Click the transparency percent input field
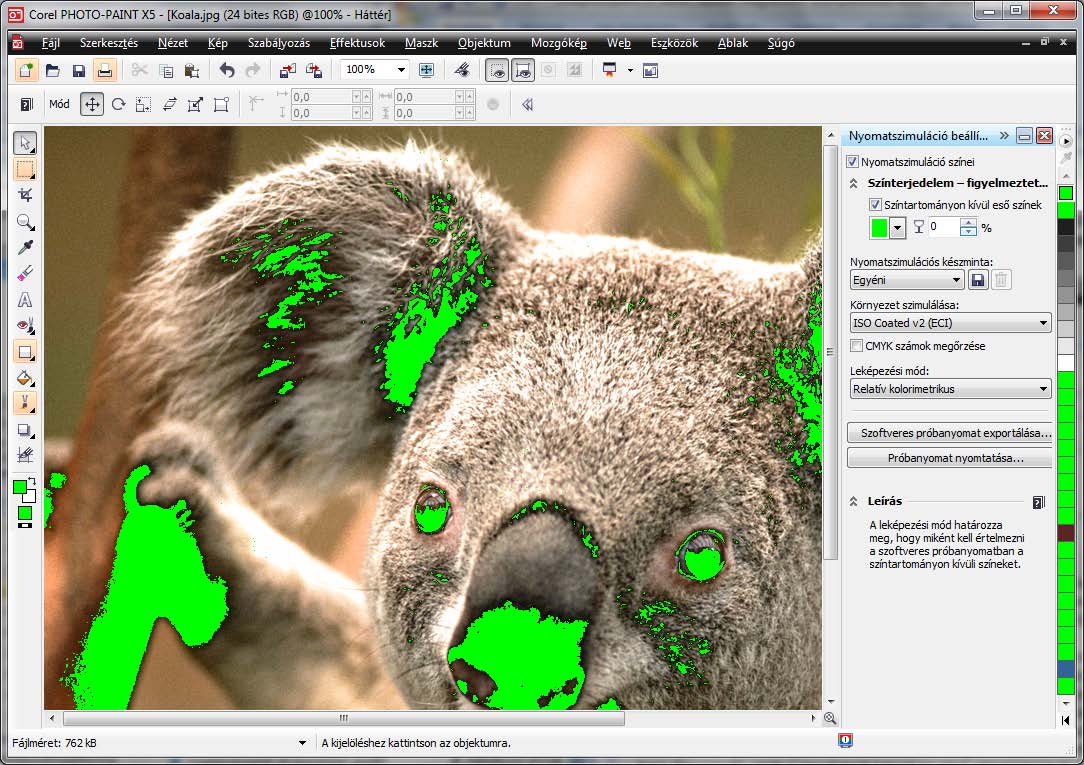The image size is (1084, 765). tap(944, 227)
